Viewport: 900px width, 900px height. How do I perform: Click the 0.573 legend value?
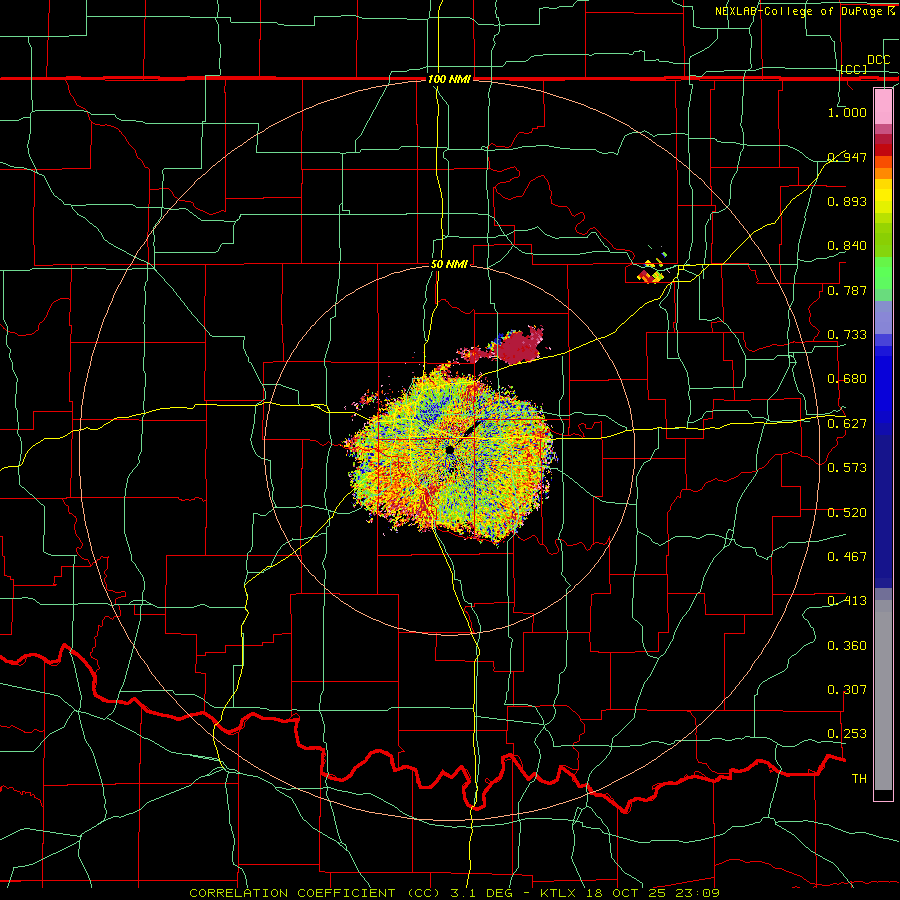pyautogui.click(x=847, y=468)
